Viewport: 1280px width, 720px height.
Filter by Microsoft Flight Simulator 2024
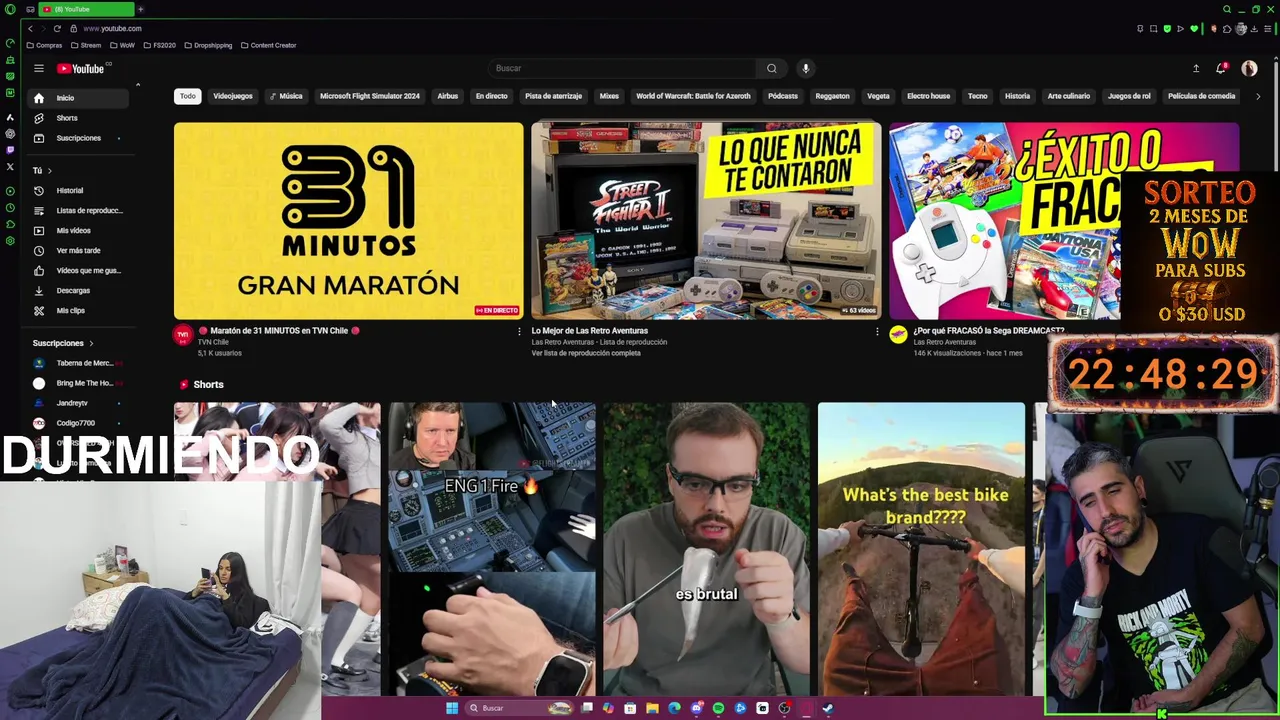(x=370, y=96)
